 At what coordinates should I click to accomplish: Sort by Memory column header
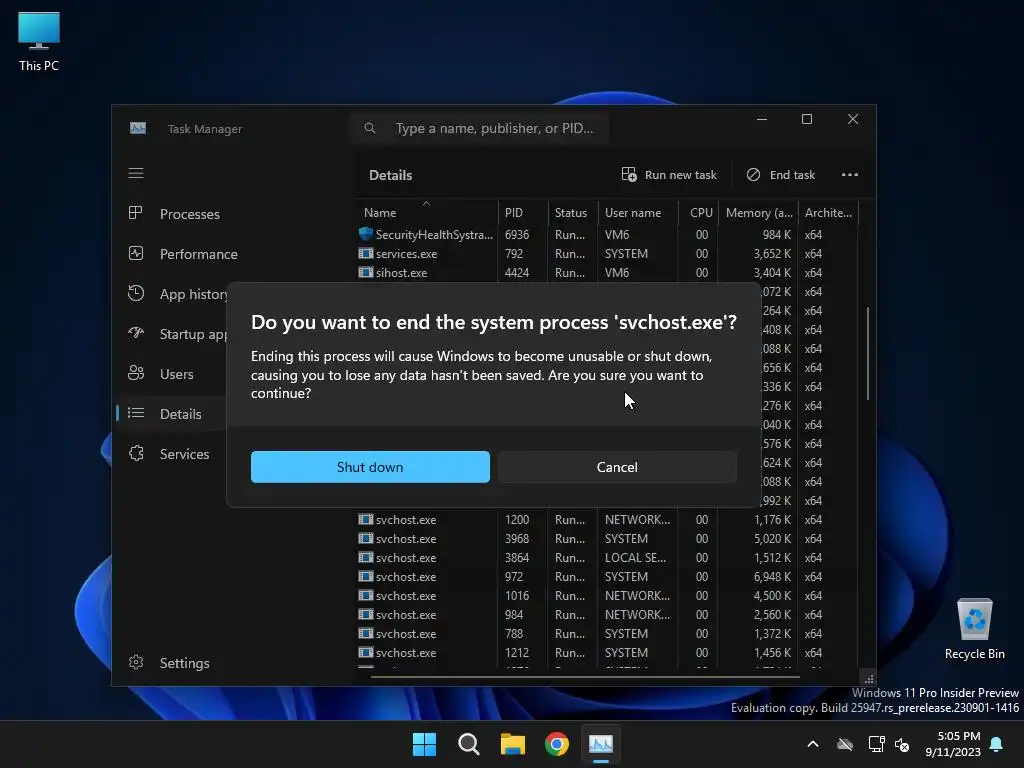tap(759, 213)
